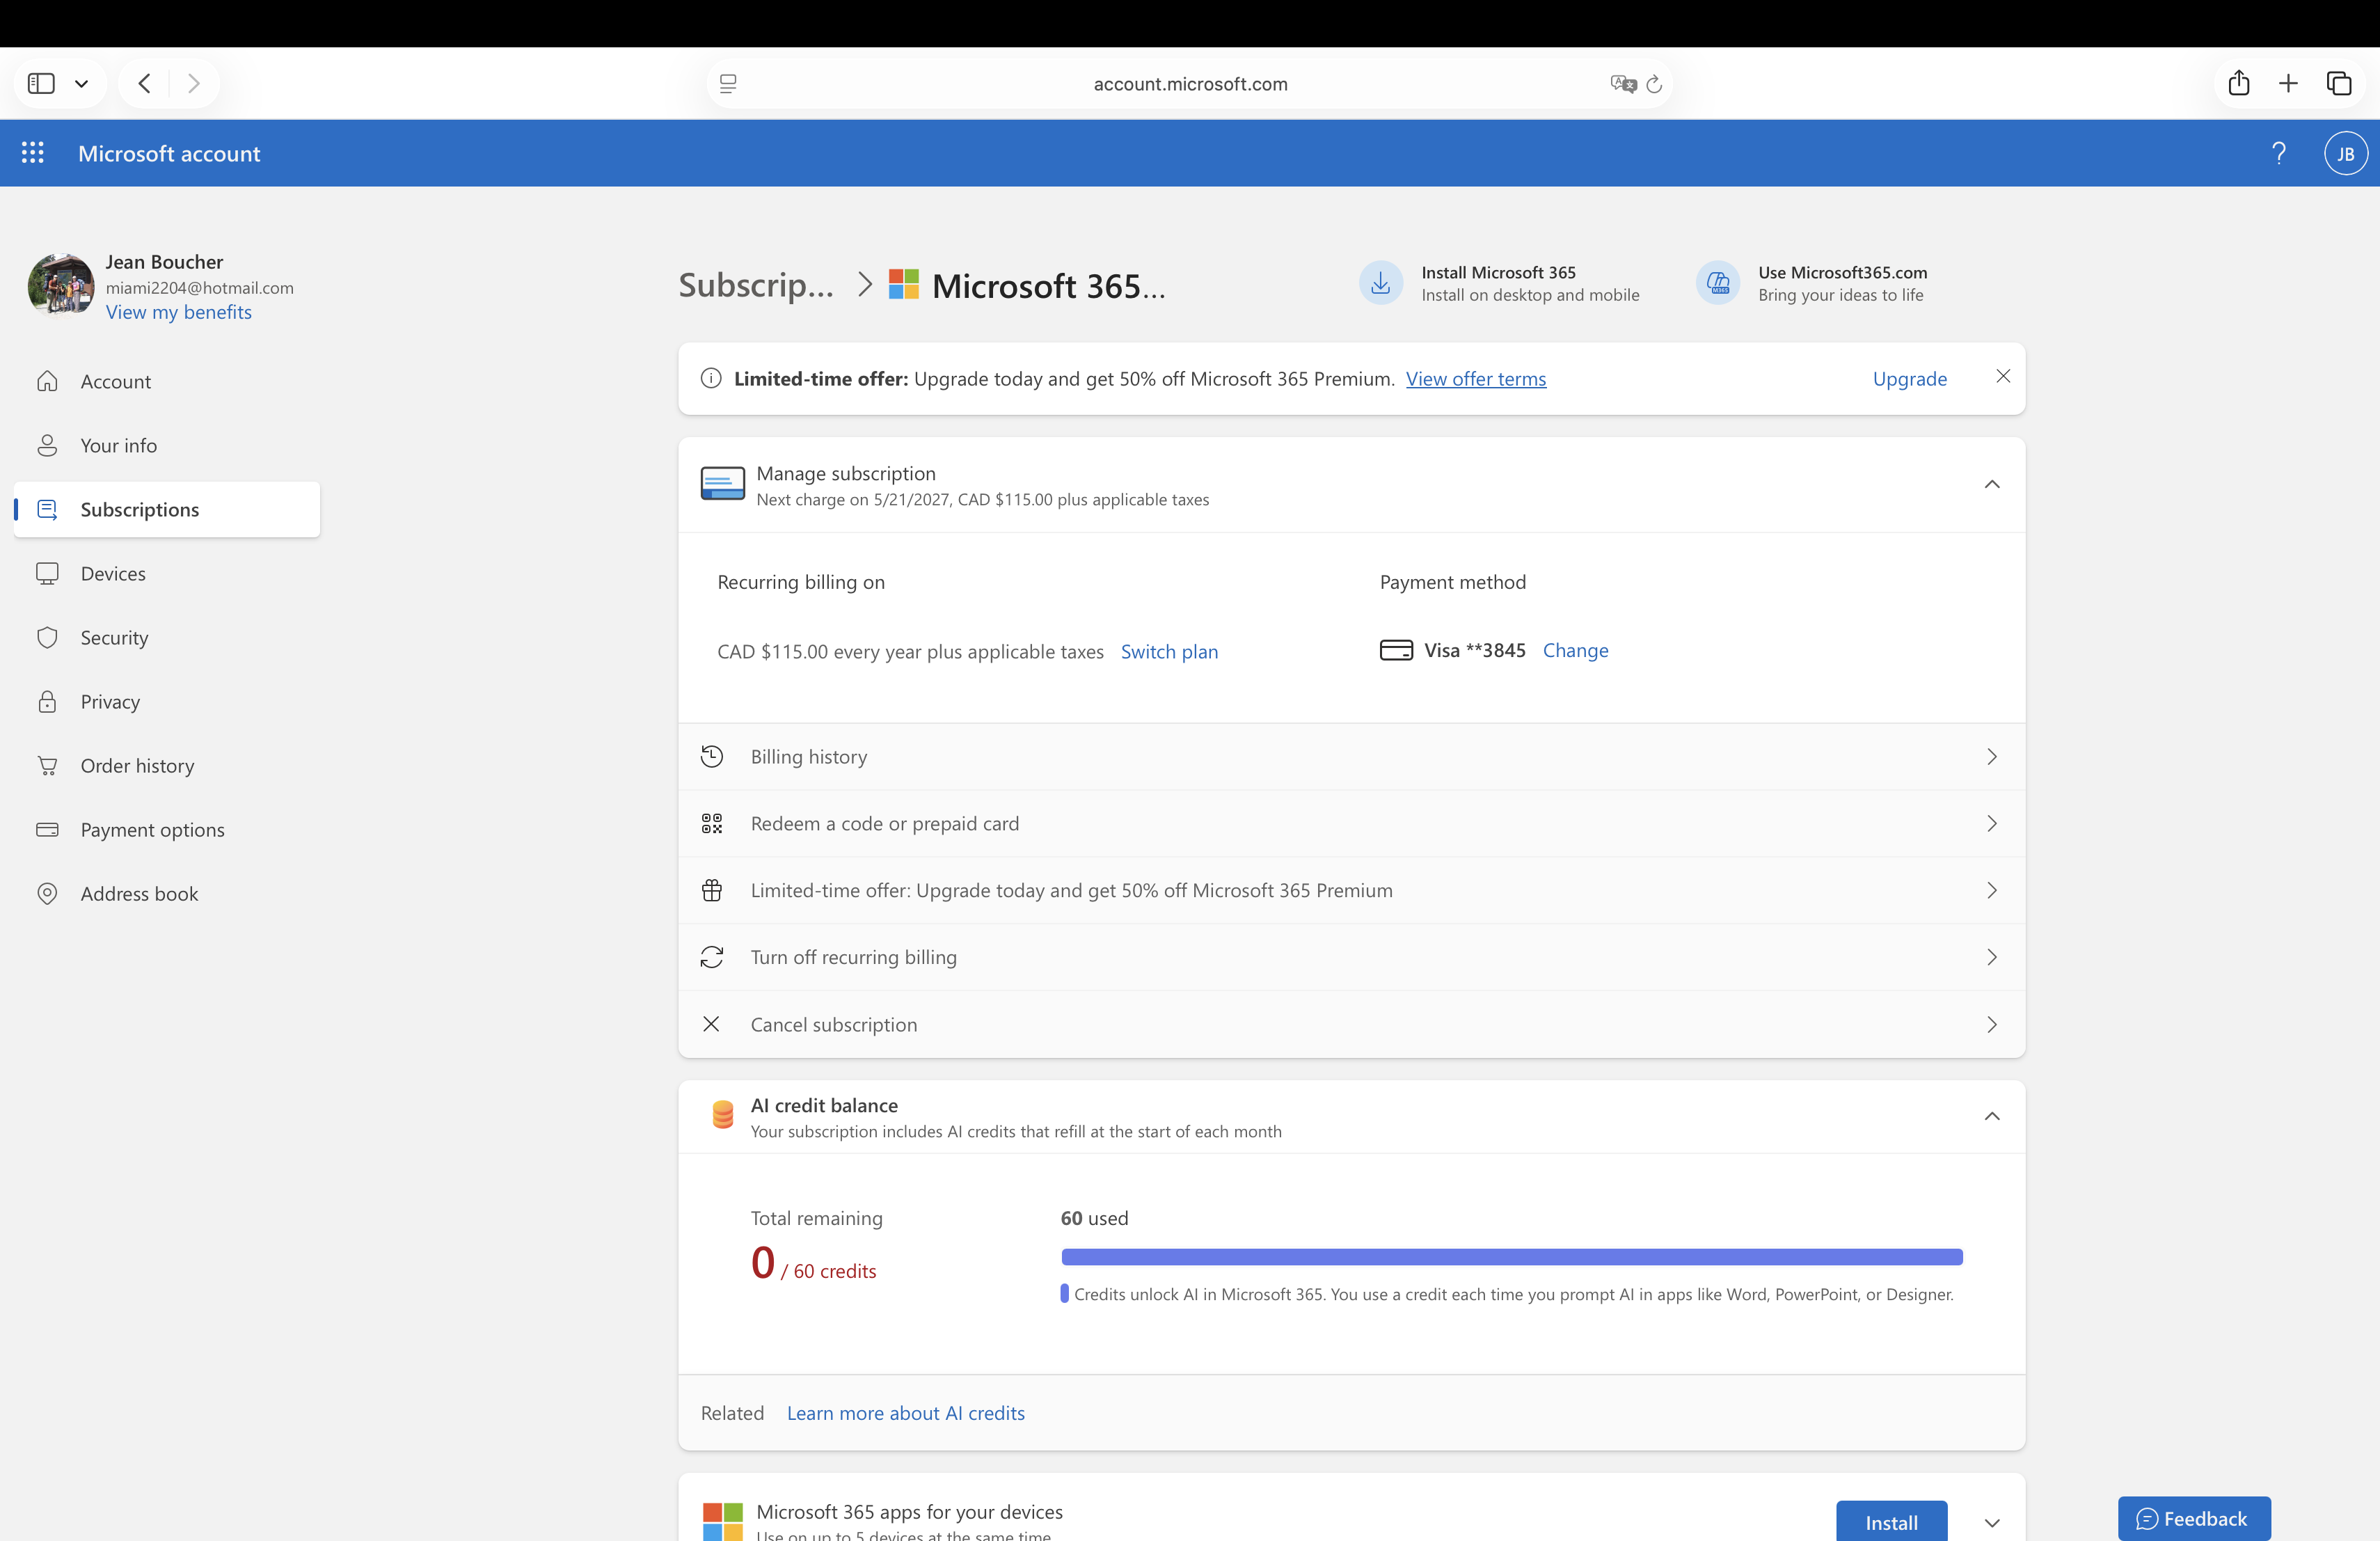The width and height of the screenshot is (2380, 1541).
Task: Expand the Microsoft 365 apps section
Action: pos(1992,1523)
